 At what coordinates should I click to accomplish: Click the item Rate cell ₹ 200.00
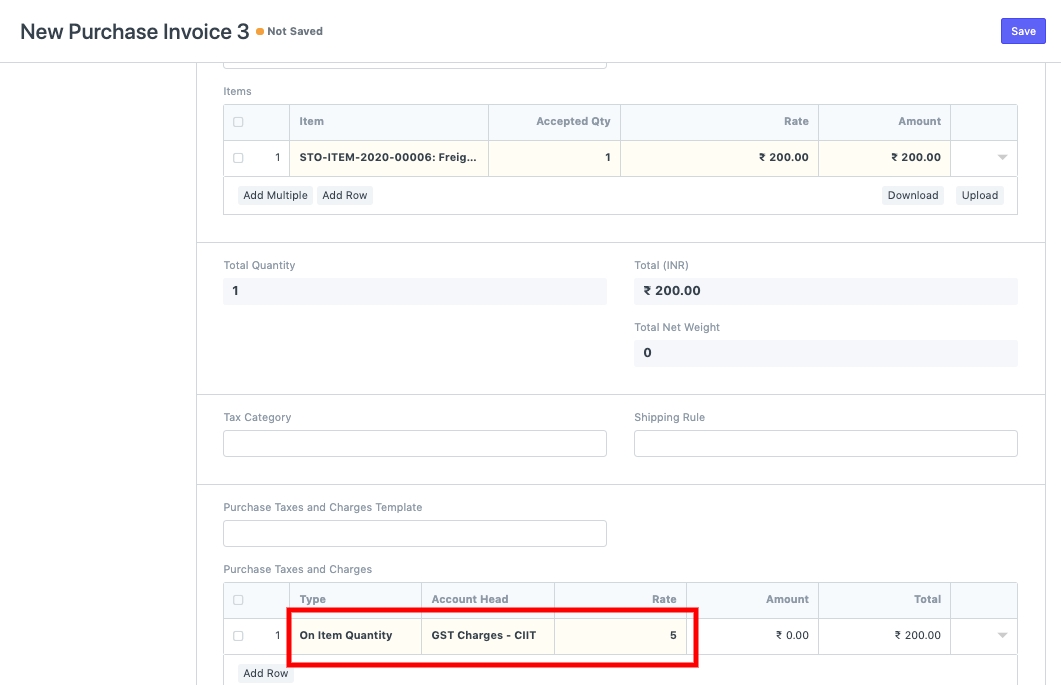719,158
